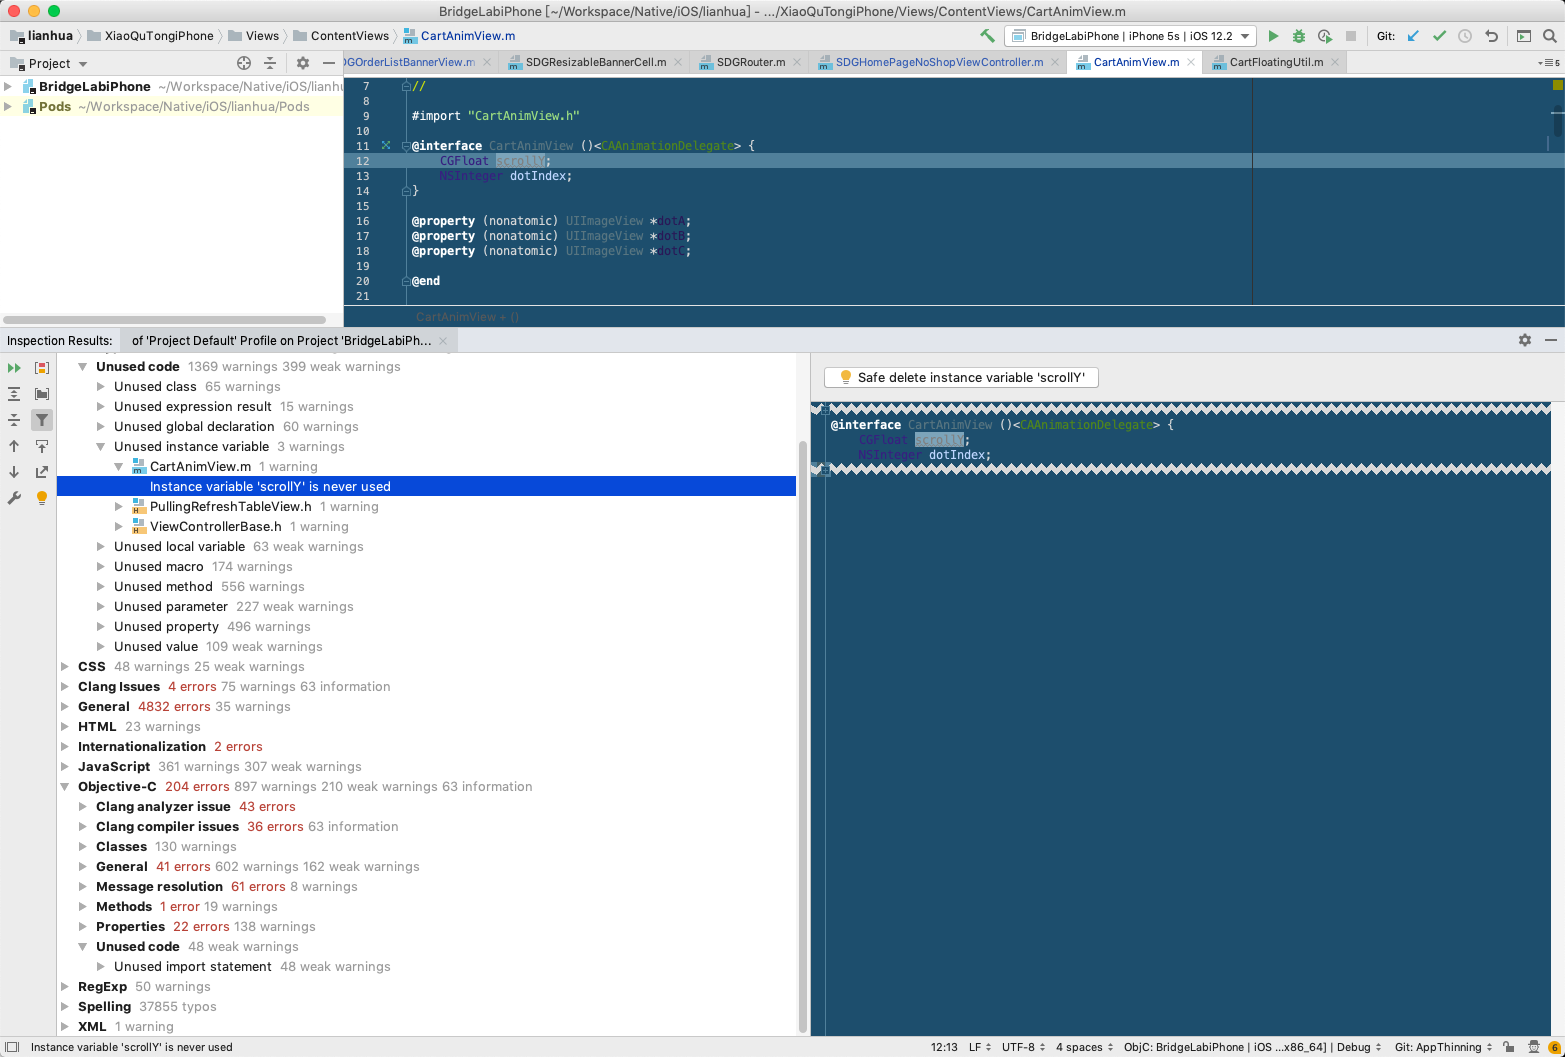Click Git Update Project arrow icon
1565x1057 pixels.
(1413, 36)
